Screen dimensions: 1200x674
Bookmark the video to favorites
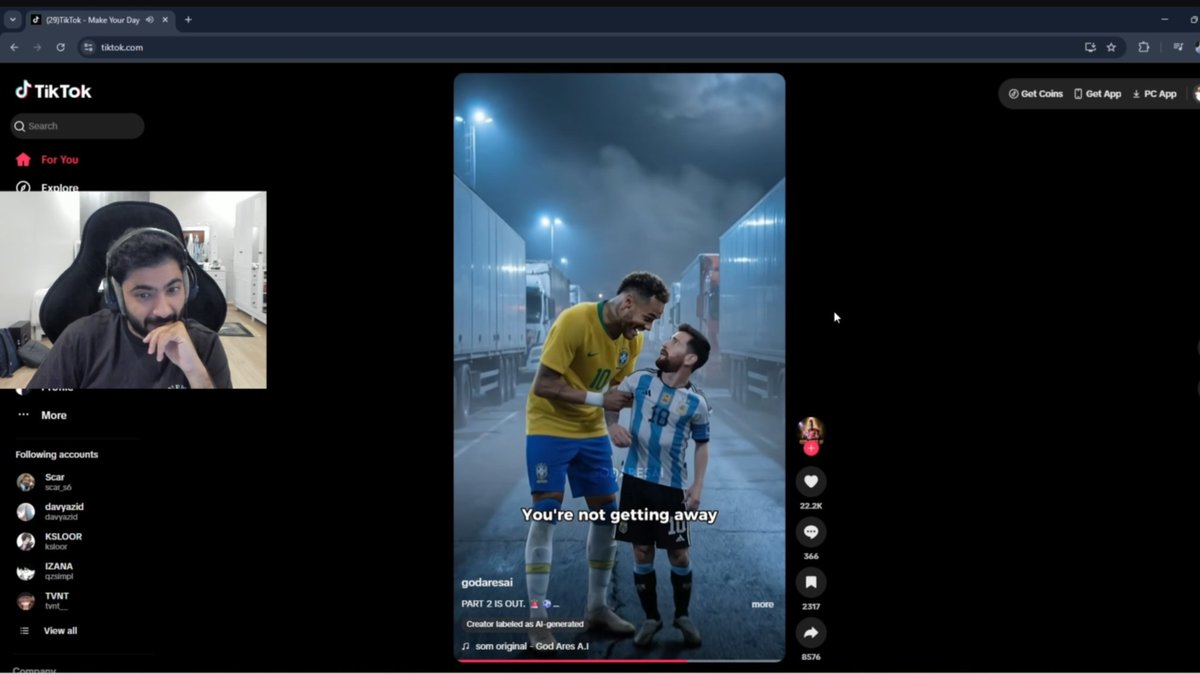(x=811, y=582)
